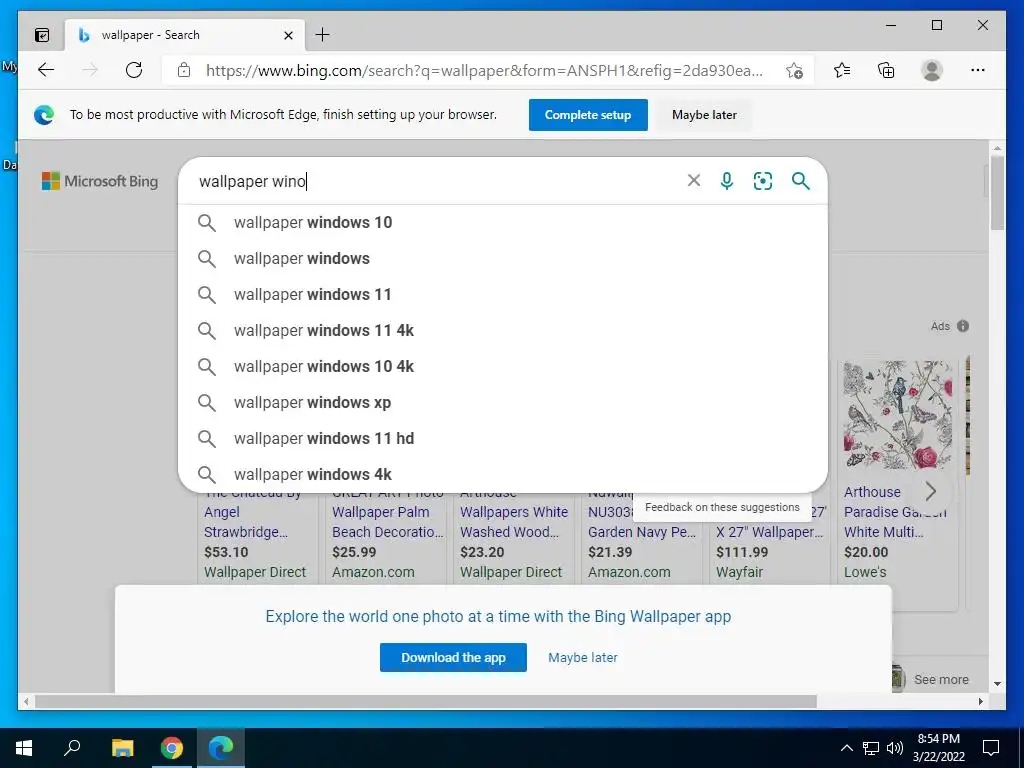
Task: Open Windows Start menu
Action: [24, 748]
